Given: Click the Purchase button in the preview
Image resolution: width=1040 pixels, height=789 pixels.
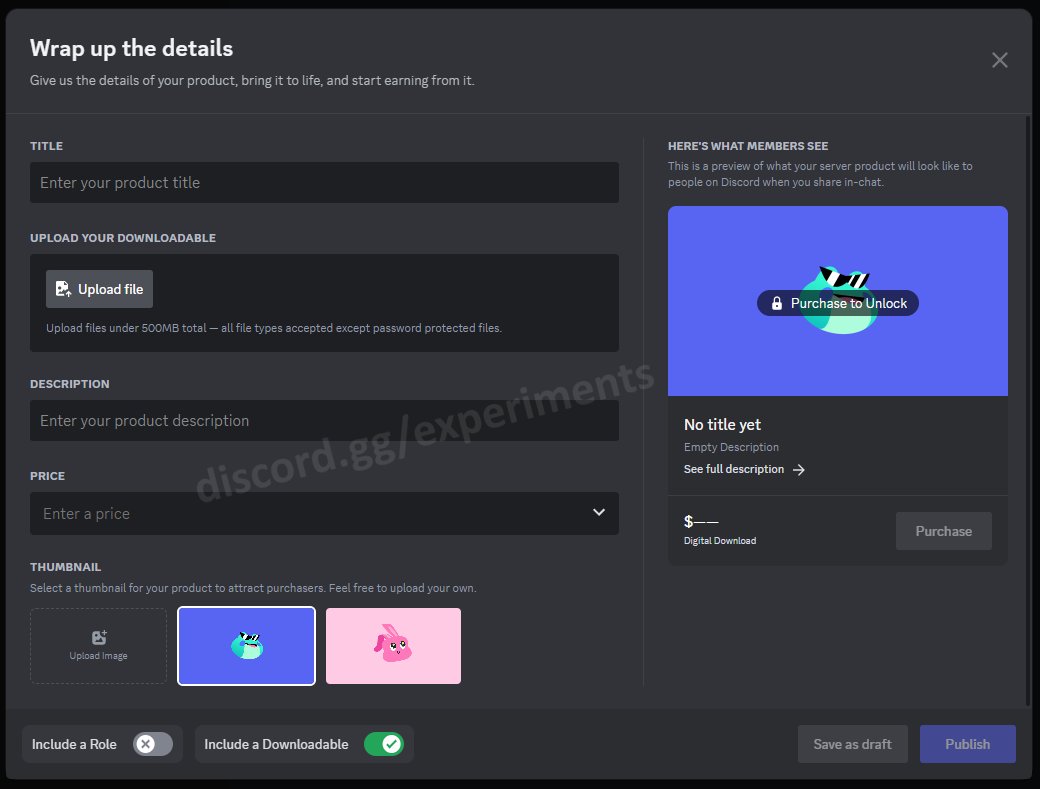Looking at the screenshot, I should coord(943,531).
